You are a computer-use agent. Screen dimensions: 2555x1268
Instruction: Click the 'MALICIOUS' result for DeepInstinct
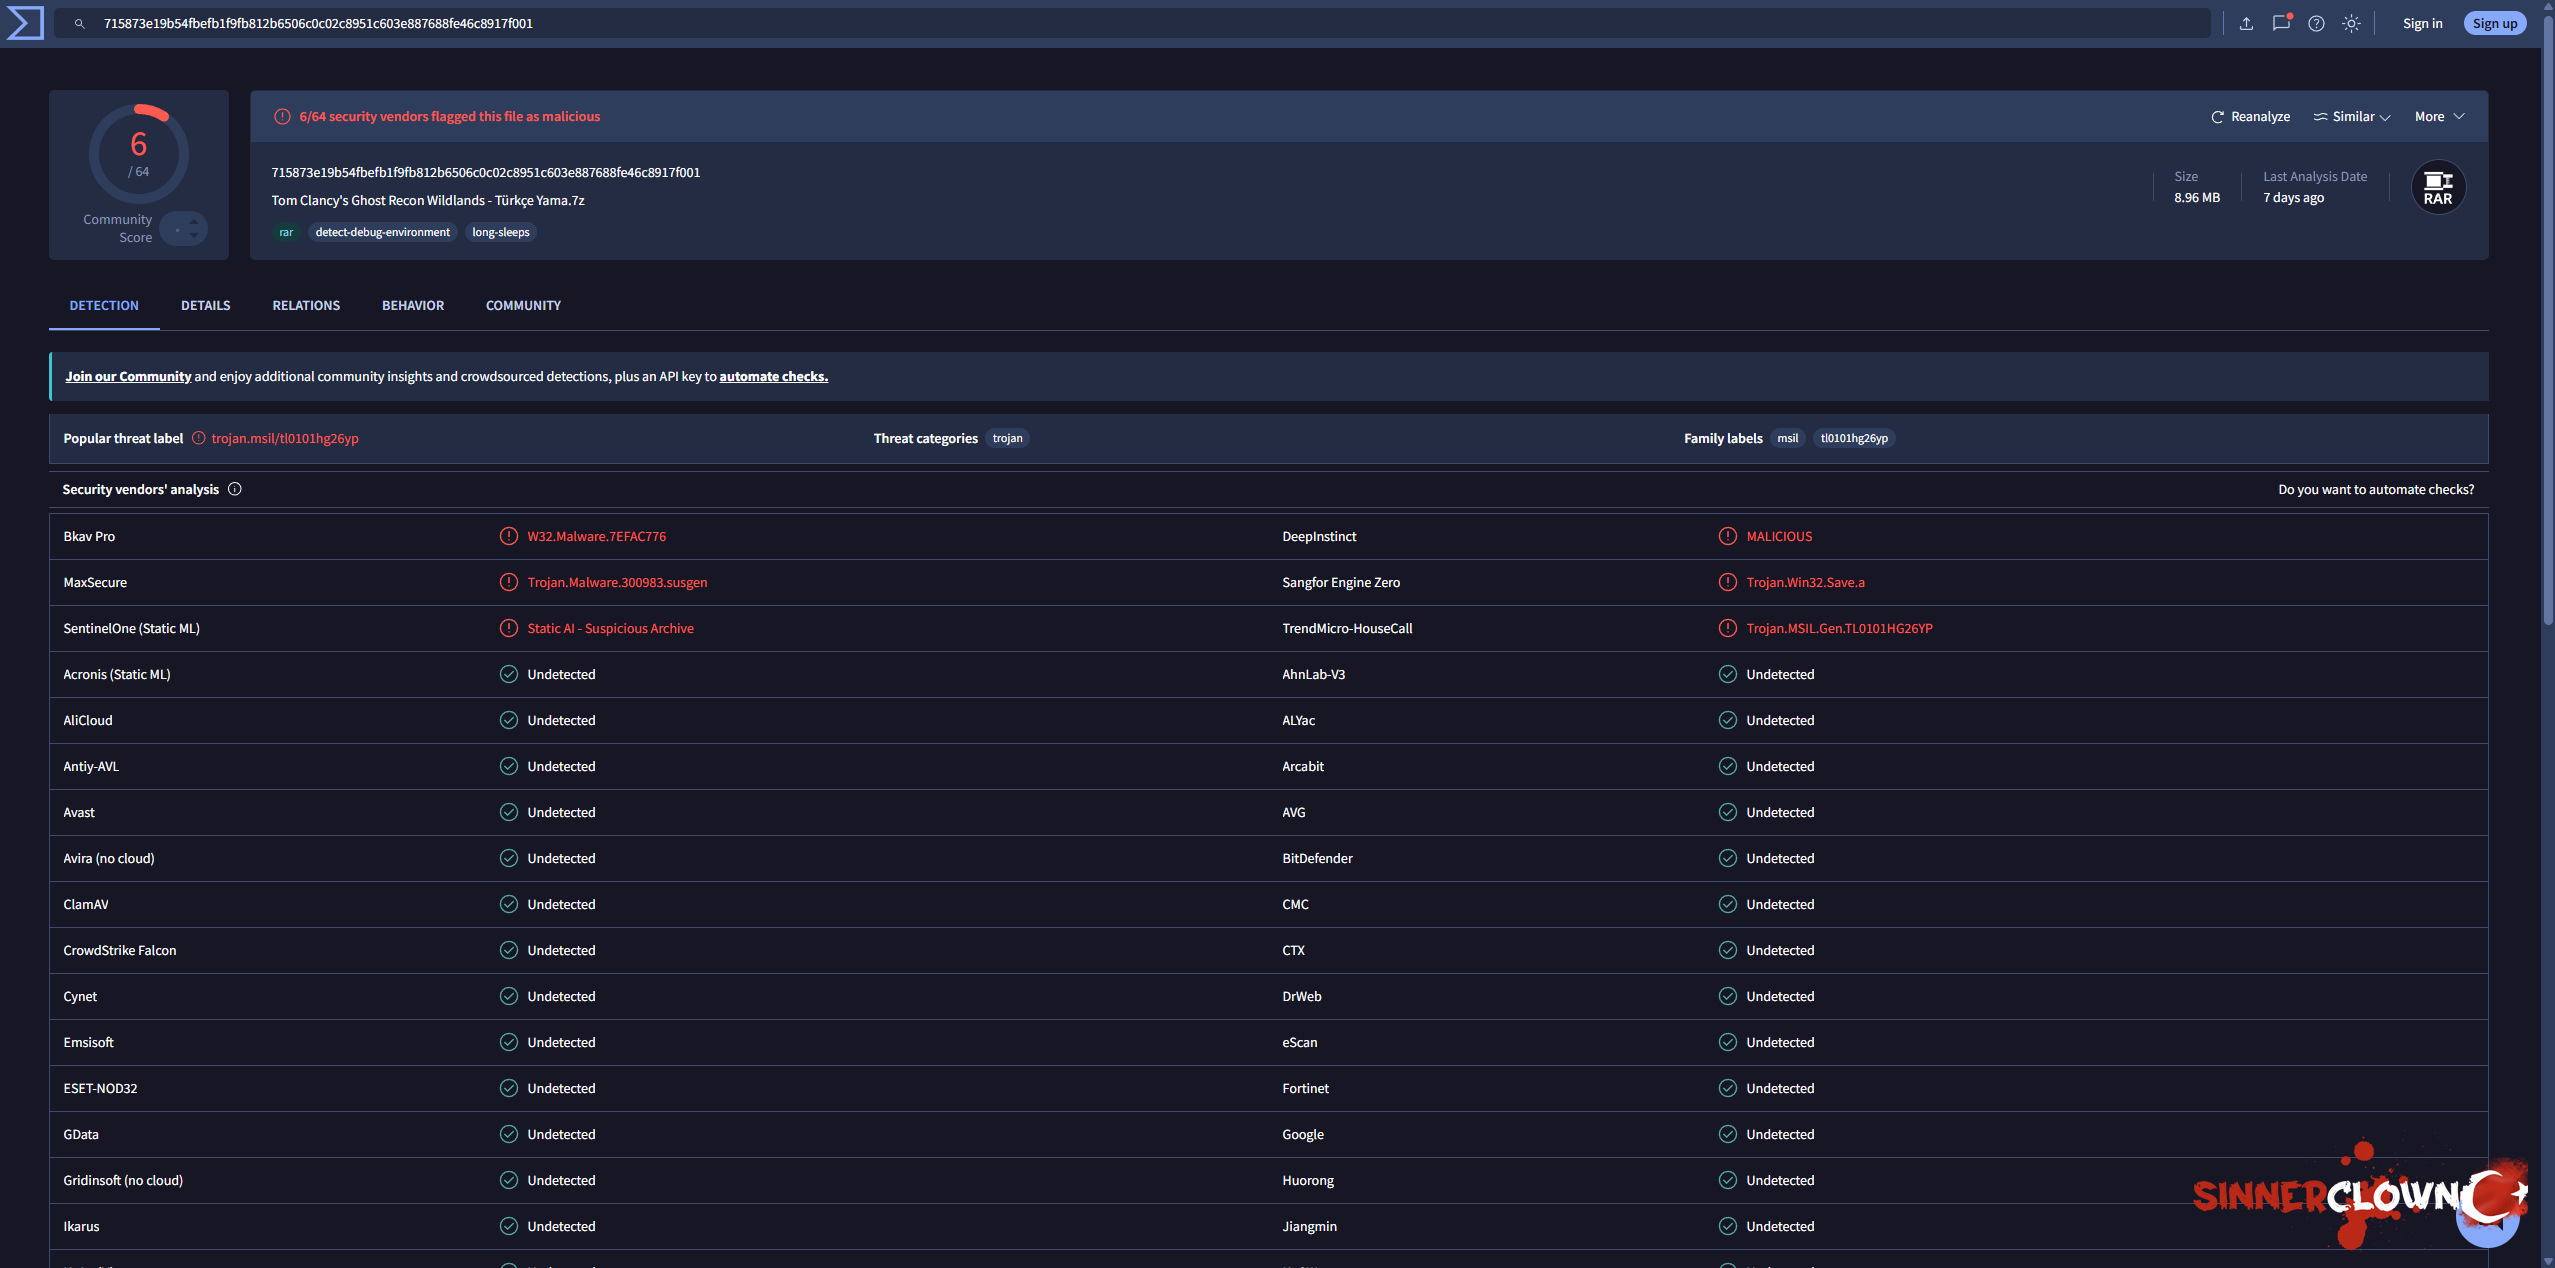click(1779, 536)
